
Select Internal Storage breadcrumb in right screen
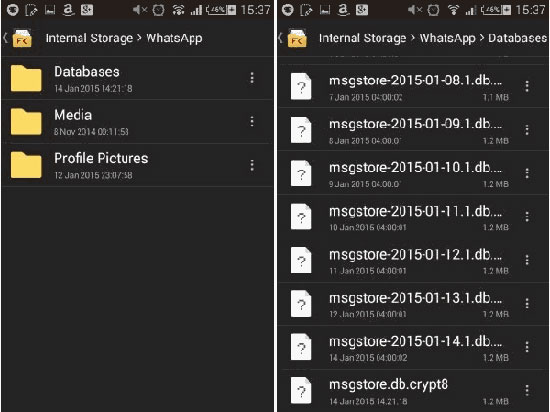362,38
